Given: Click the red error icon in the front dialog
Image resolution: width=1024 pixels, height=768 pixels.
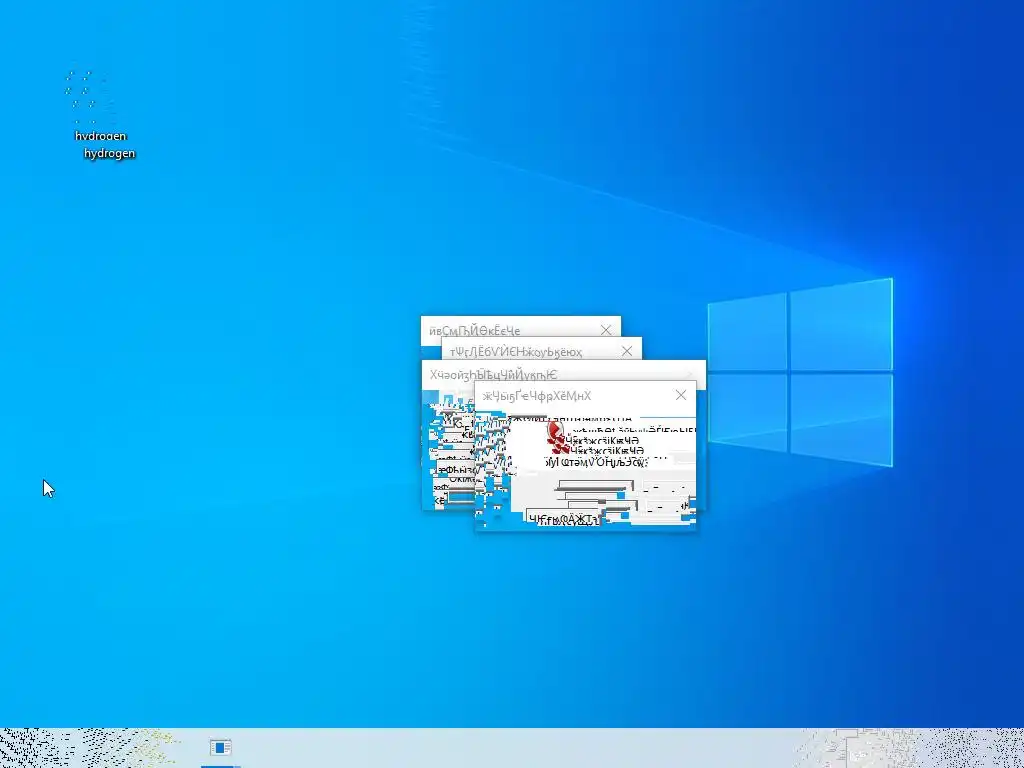Looking at the screenshot, I should [x=556, y=436].
